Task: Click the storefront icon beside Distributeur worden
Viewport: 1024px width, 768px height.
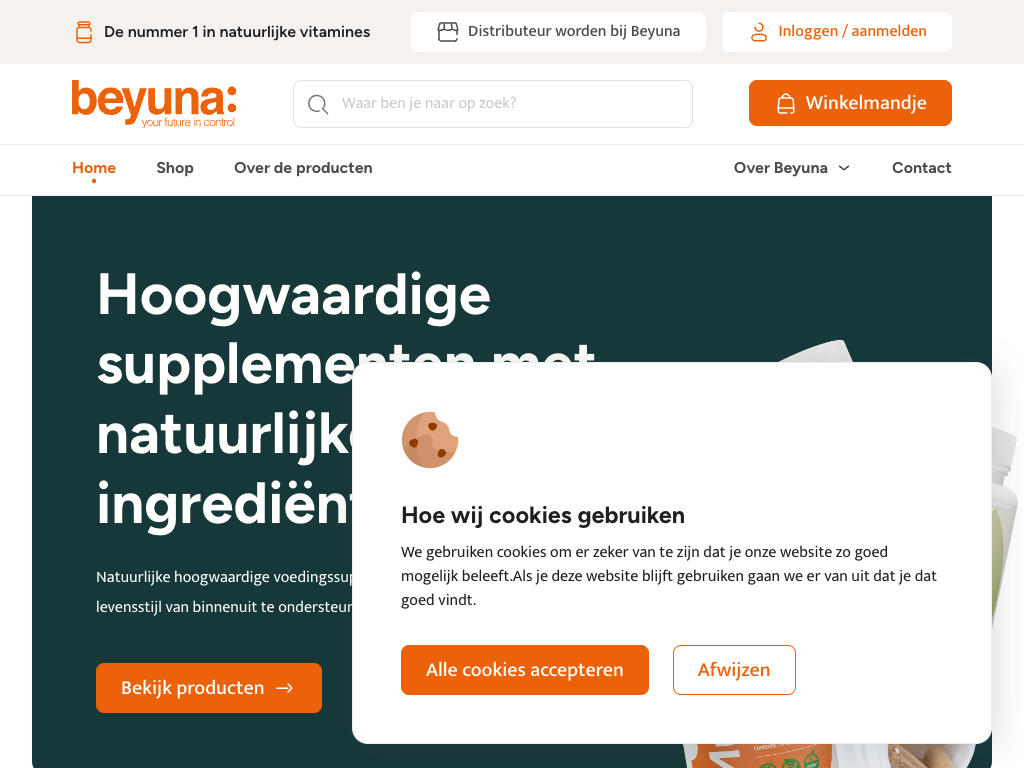Action: tap(447, 31)
